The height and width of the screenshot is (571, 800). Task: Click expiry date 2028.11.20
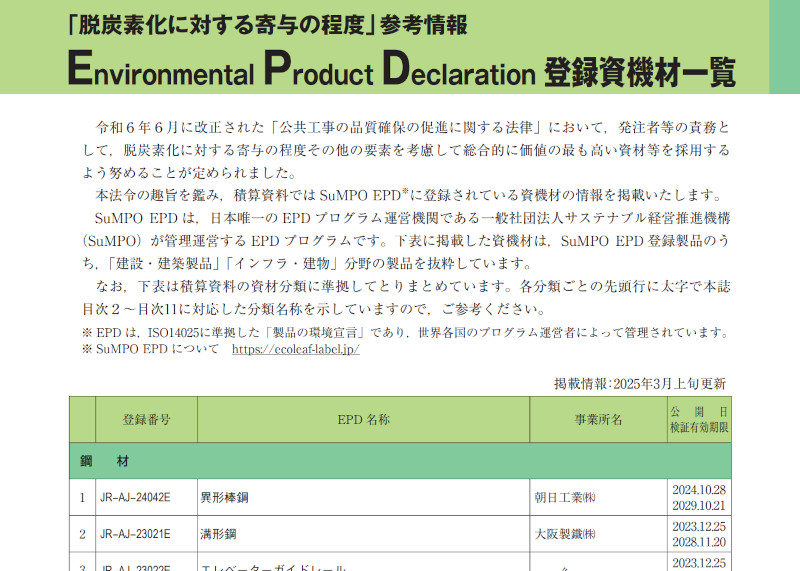[699, 542]
